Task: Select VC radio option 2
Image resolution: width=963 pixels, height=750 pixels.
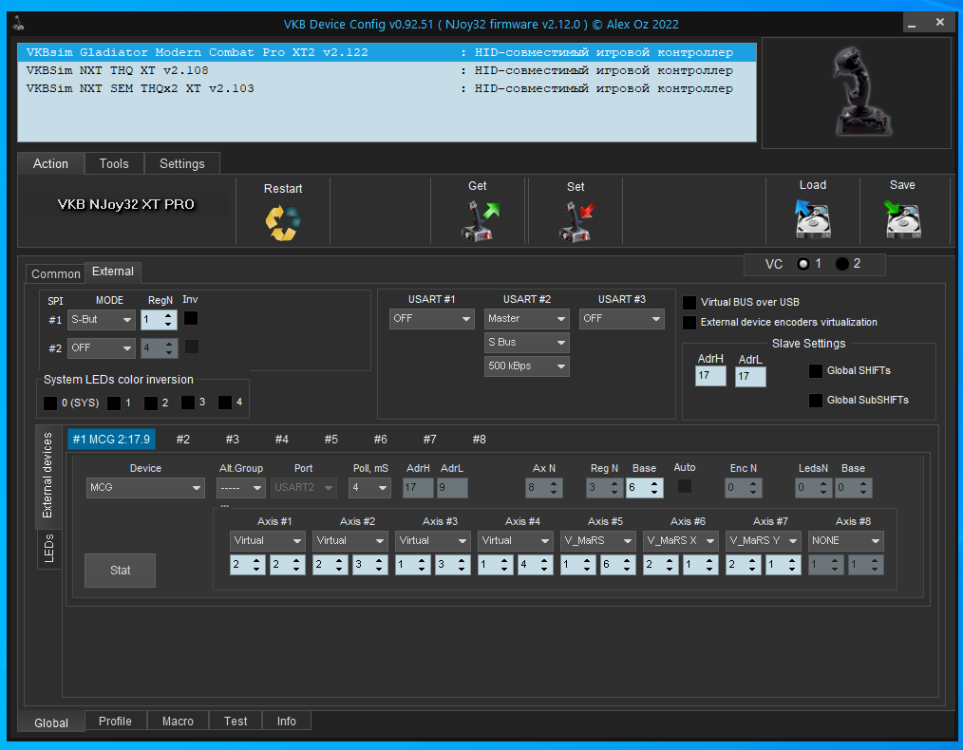Action: click(842, 264)
